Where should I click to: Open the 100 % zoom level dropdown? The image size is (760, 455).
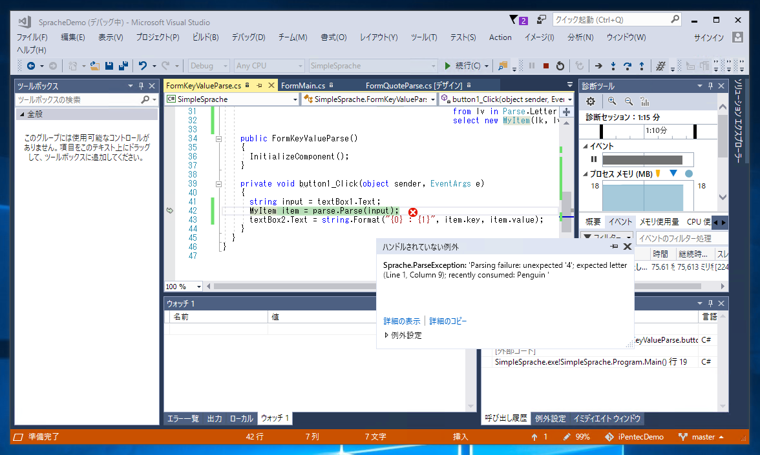183,286
